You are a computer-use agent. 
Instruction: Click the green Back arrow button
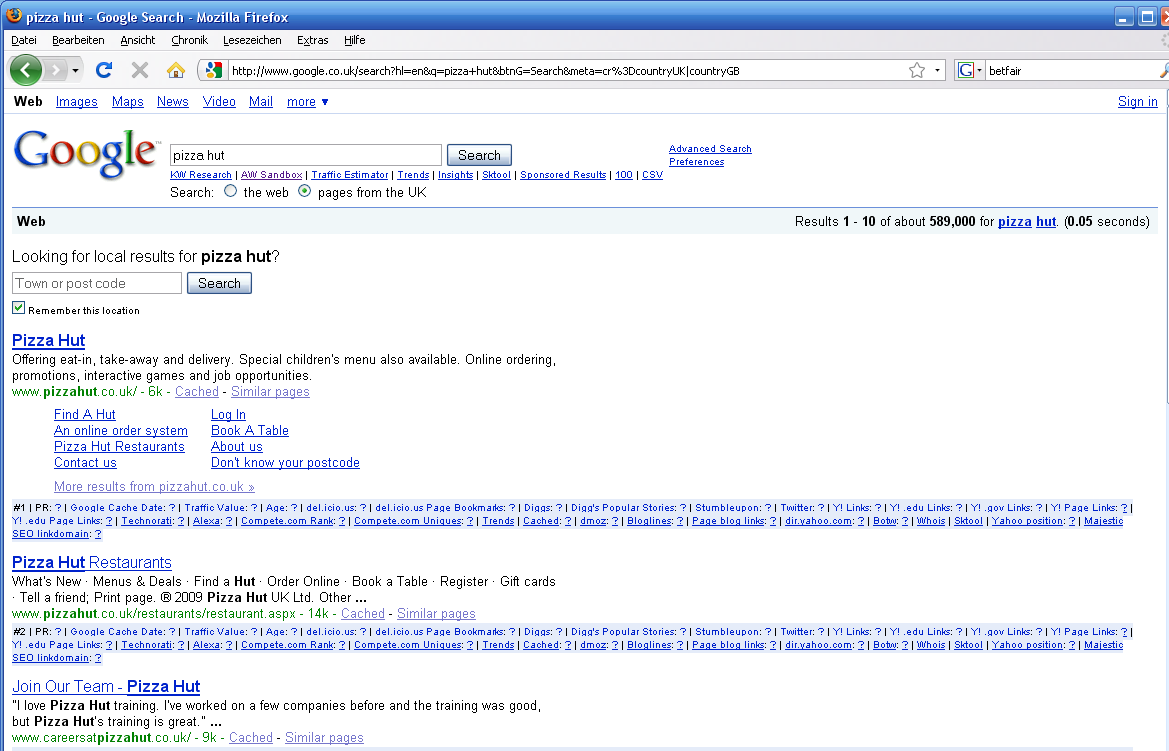(25, 71)
